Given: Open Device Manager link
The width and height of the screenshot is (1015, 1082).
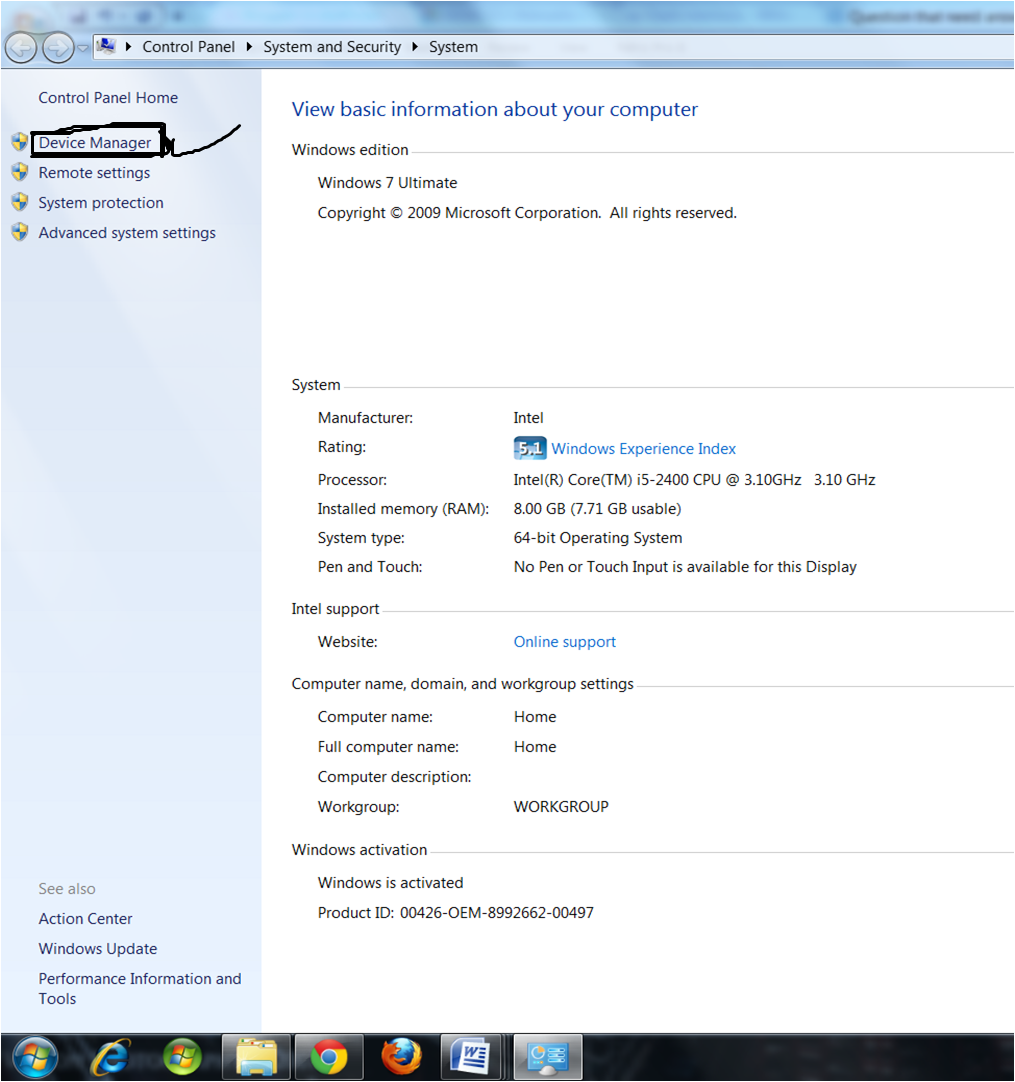Looking at the screenshot, I should coord(95,143).
